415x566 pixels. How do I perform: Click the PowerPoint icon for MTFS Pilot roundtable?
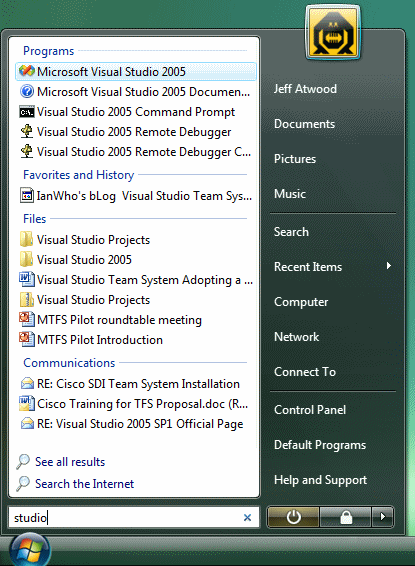pyautogui.click(x=27, y=319)
